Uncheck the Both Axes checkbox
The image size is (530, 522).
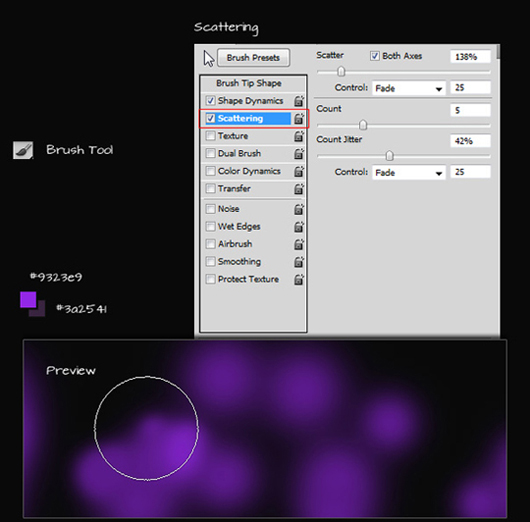[x=375, y=56]
